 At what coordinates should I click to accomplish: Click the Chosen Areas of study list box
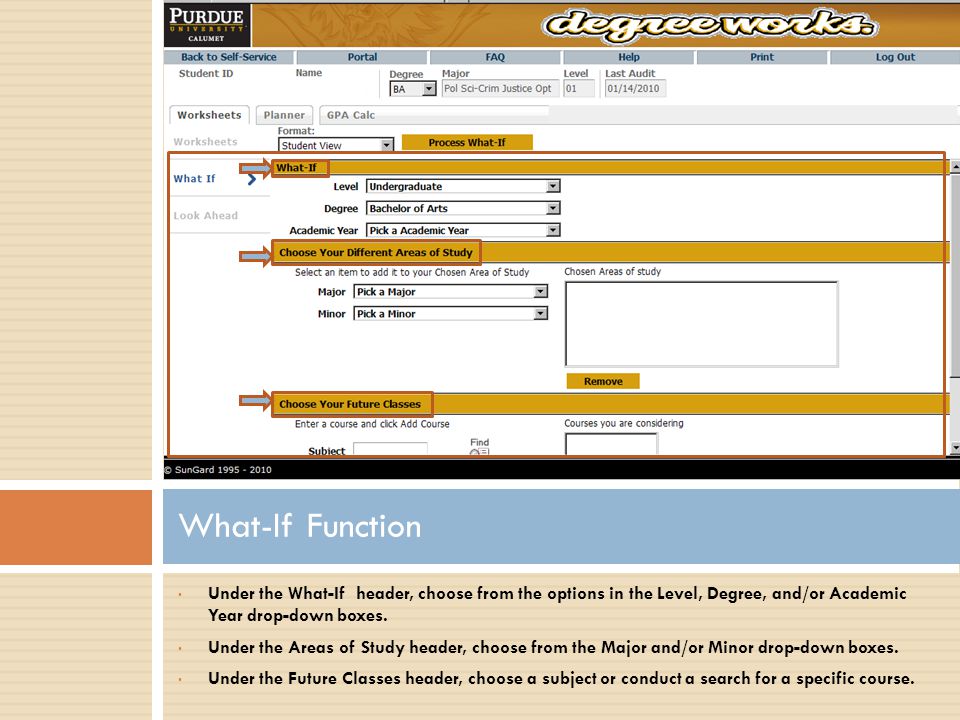click(x=702, y=324)
